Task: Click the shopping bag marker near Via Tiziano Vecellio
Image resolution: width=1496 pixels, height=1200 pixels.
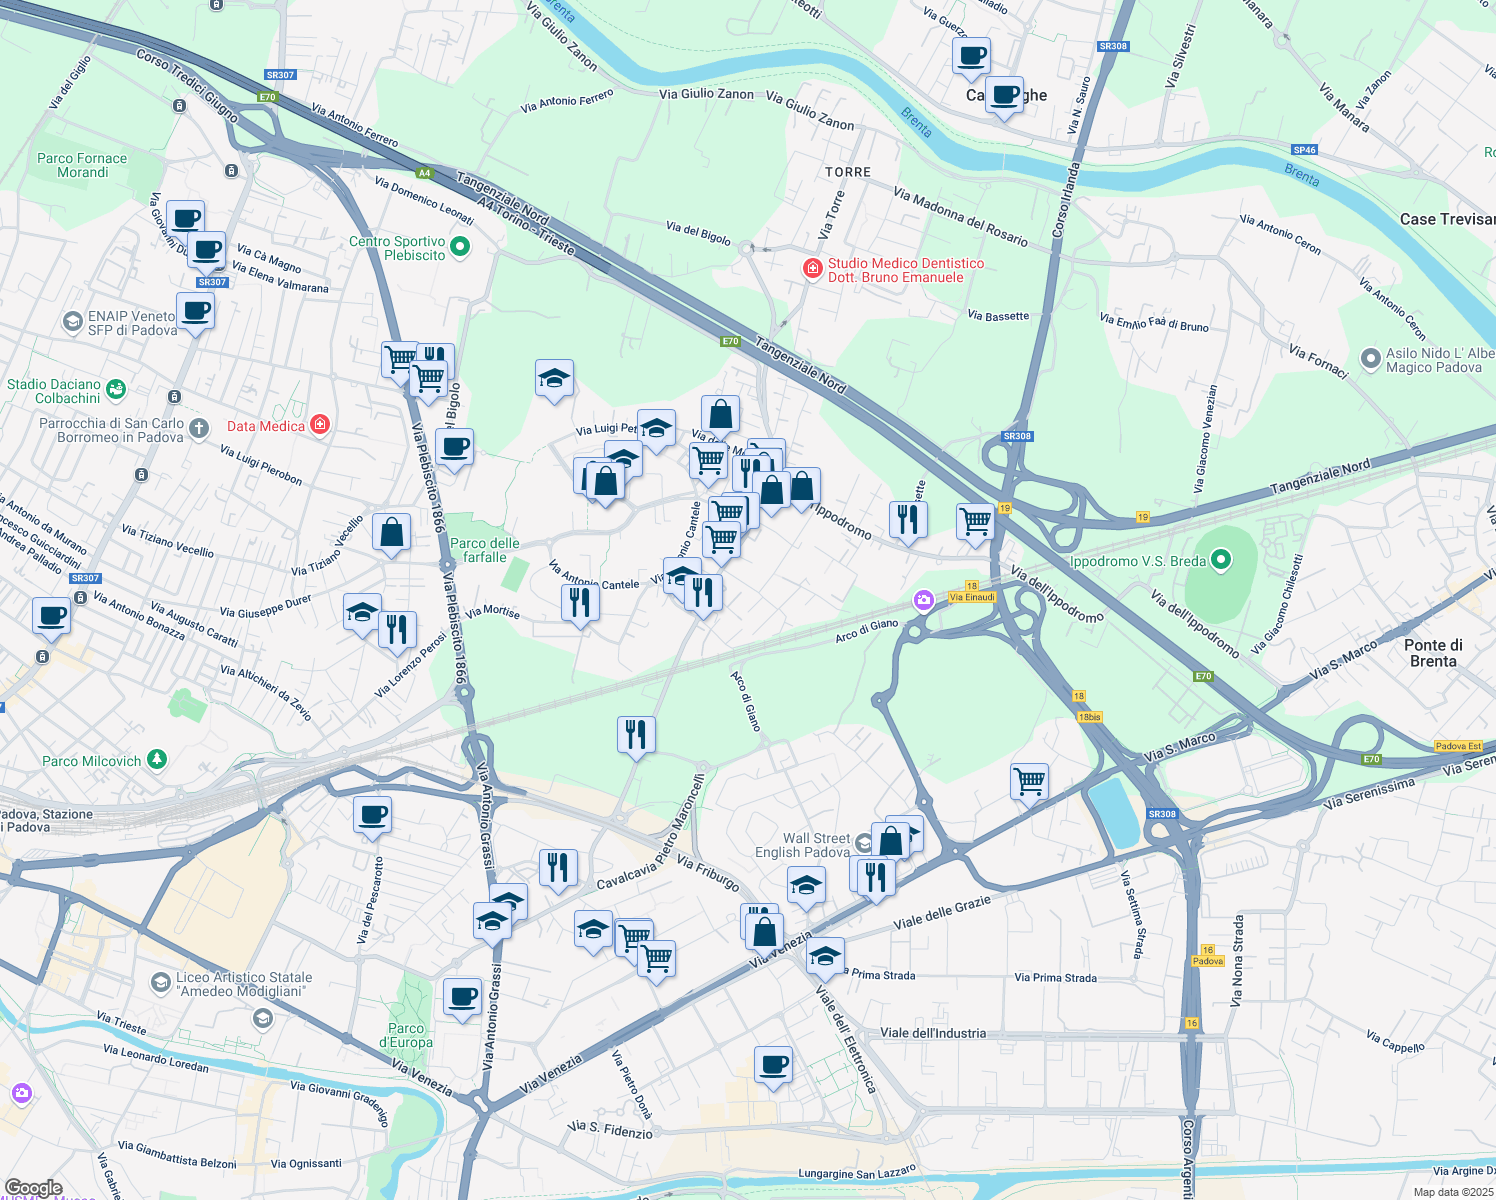Action: coord(391,534)
